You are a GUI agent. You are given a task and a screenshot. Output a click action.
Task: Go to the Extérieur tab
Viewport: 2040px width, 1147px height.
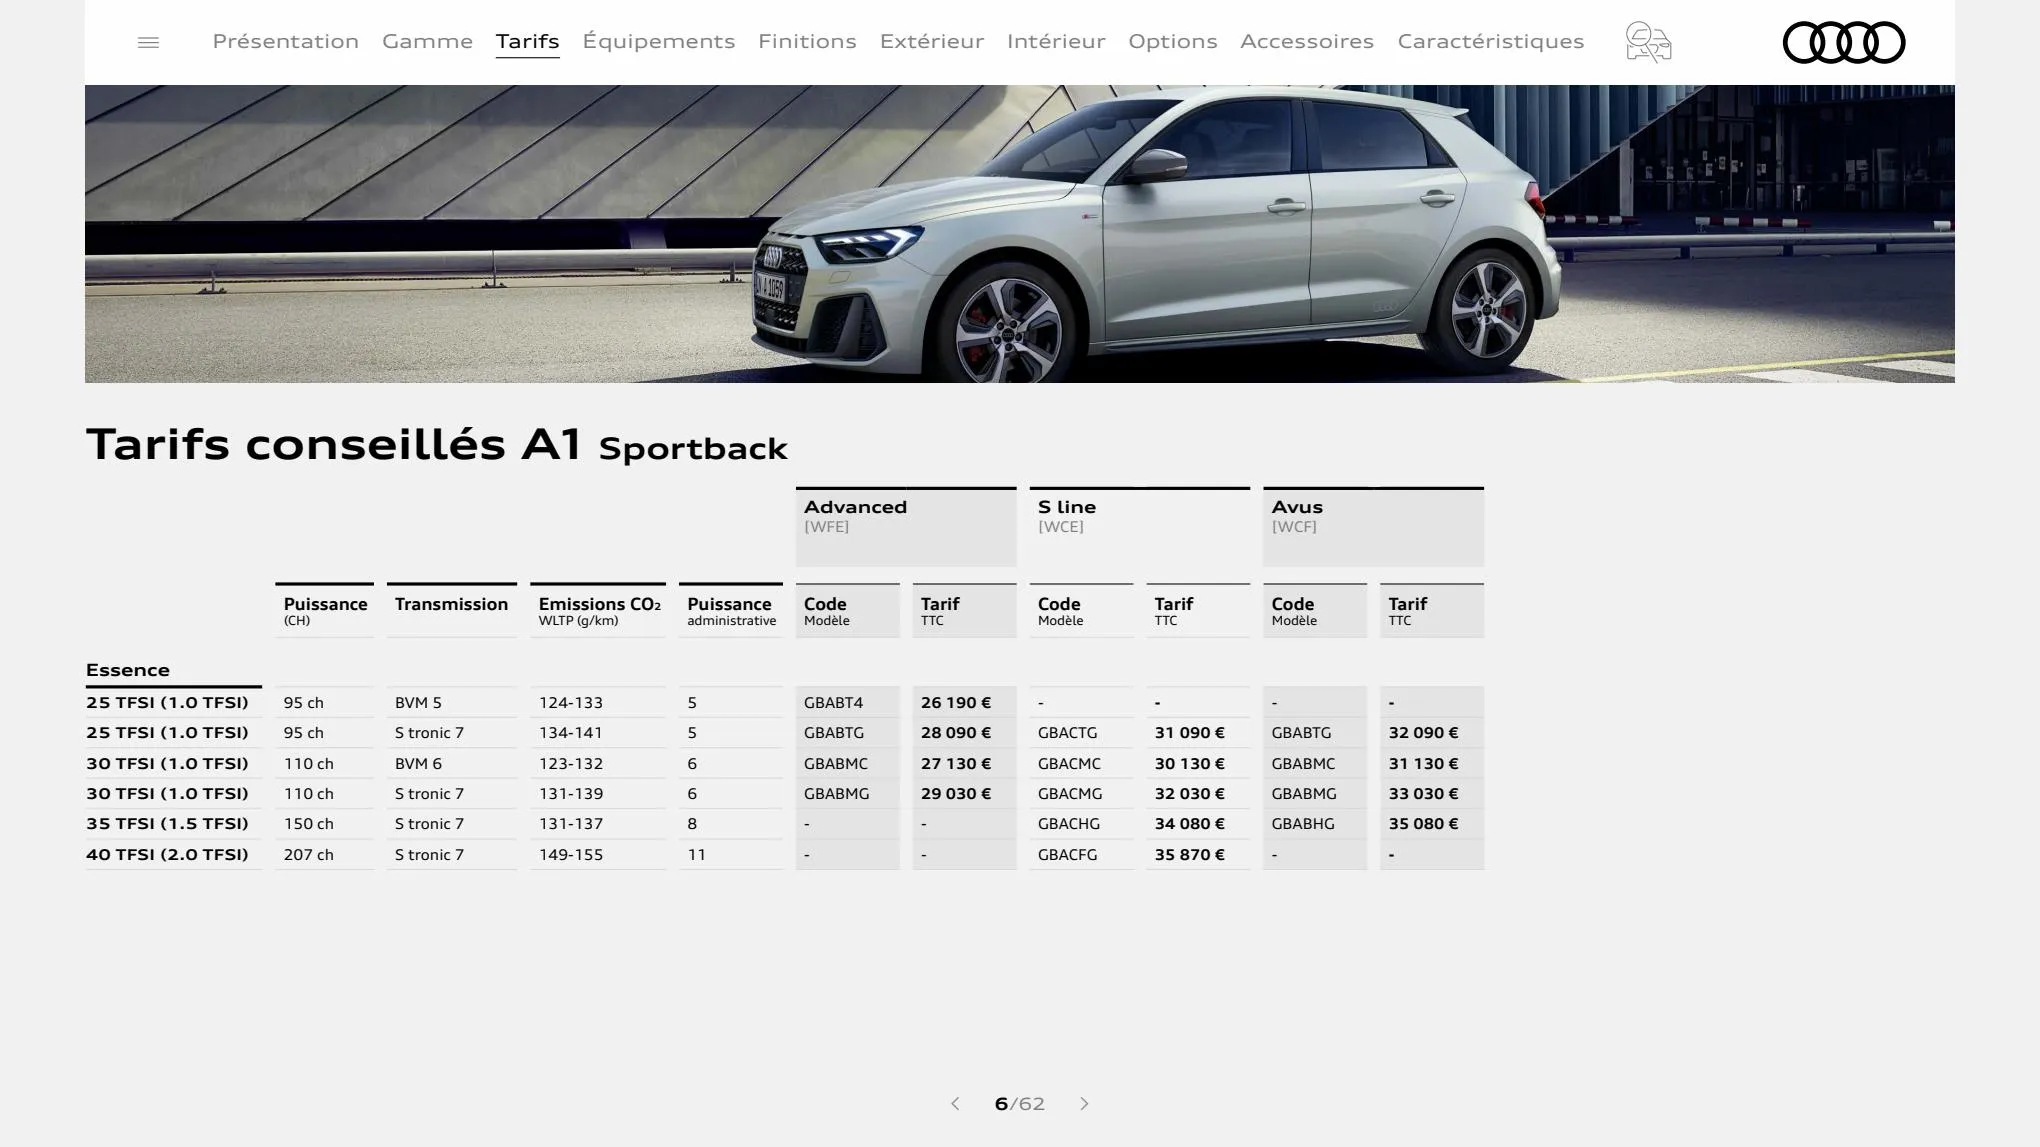(x=931, y=41)
